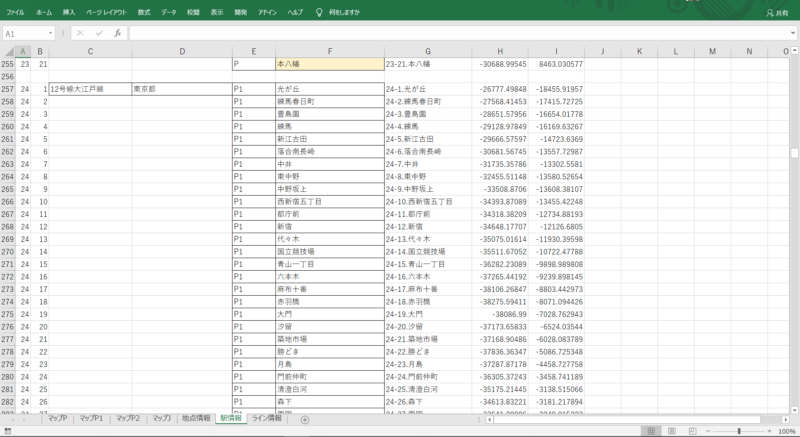Click the previous sheet navigation arrow
This screenshot has height=437, width=800.
[x=12, y=420]
